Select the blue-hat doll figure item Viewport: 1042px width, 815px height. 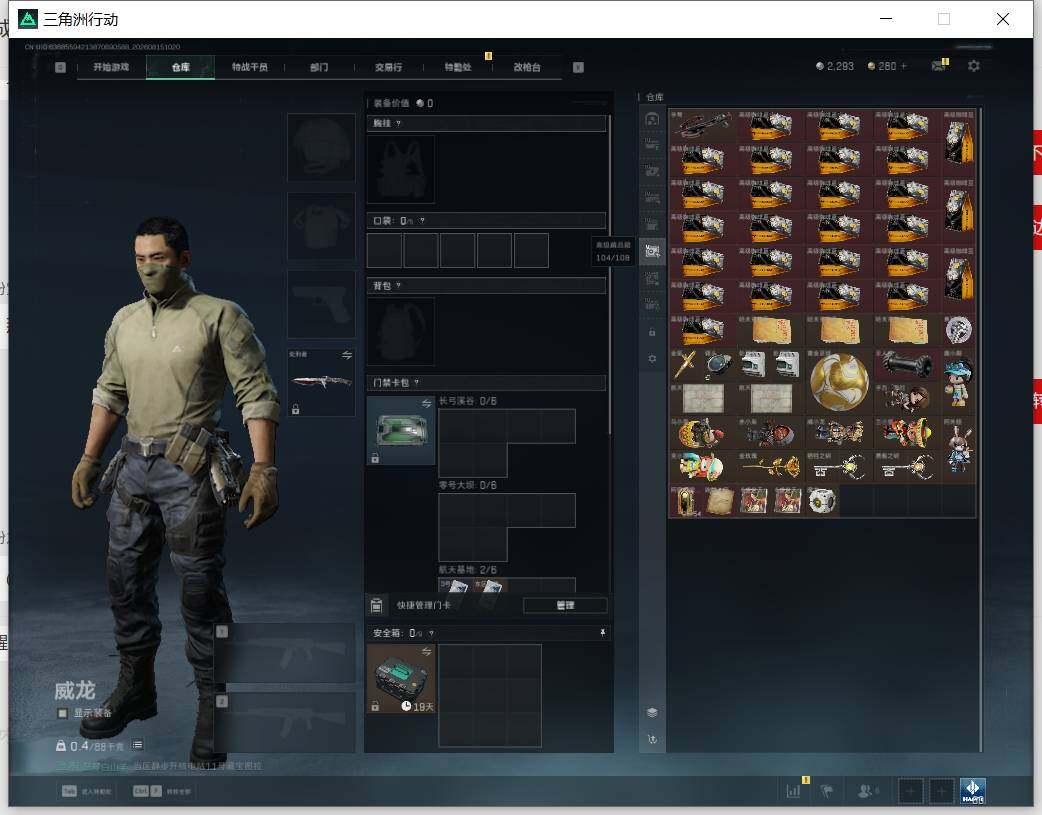tap(959, 382)
